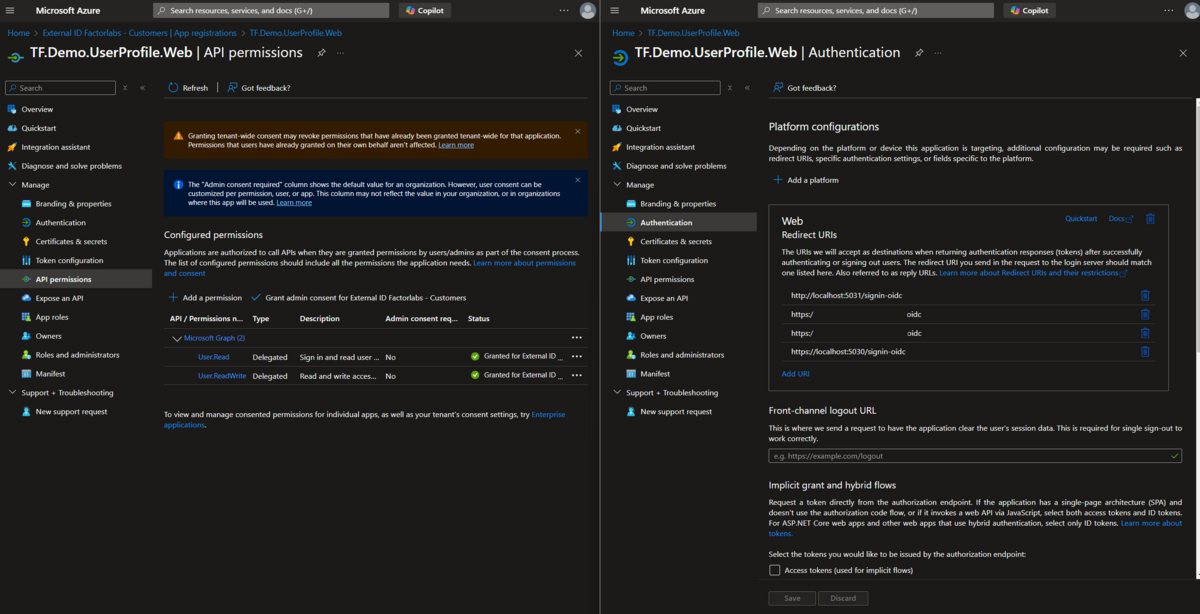Open Copilot in the left portal header
This screenshot has width=1200, height=614.
(424, 10)
